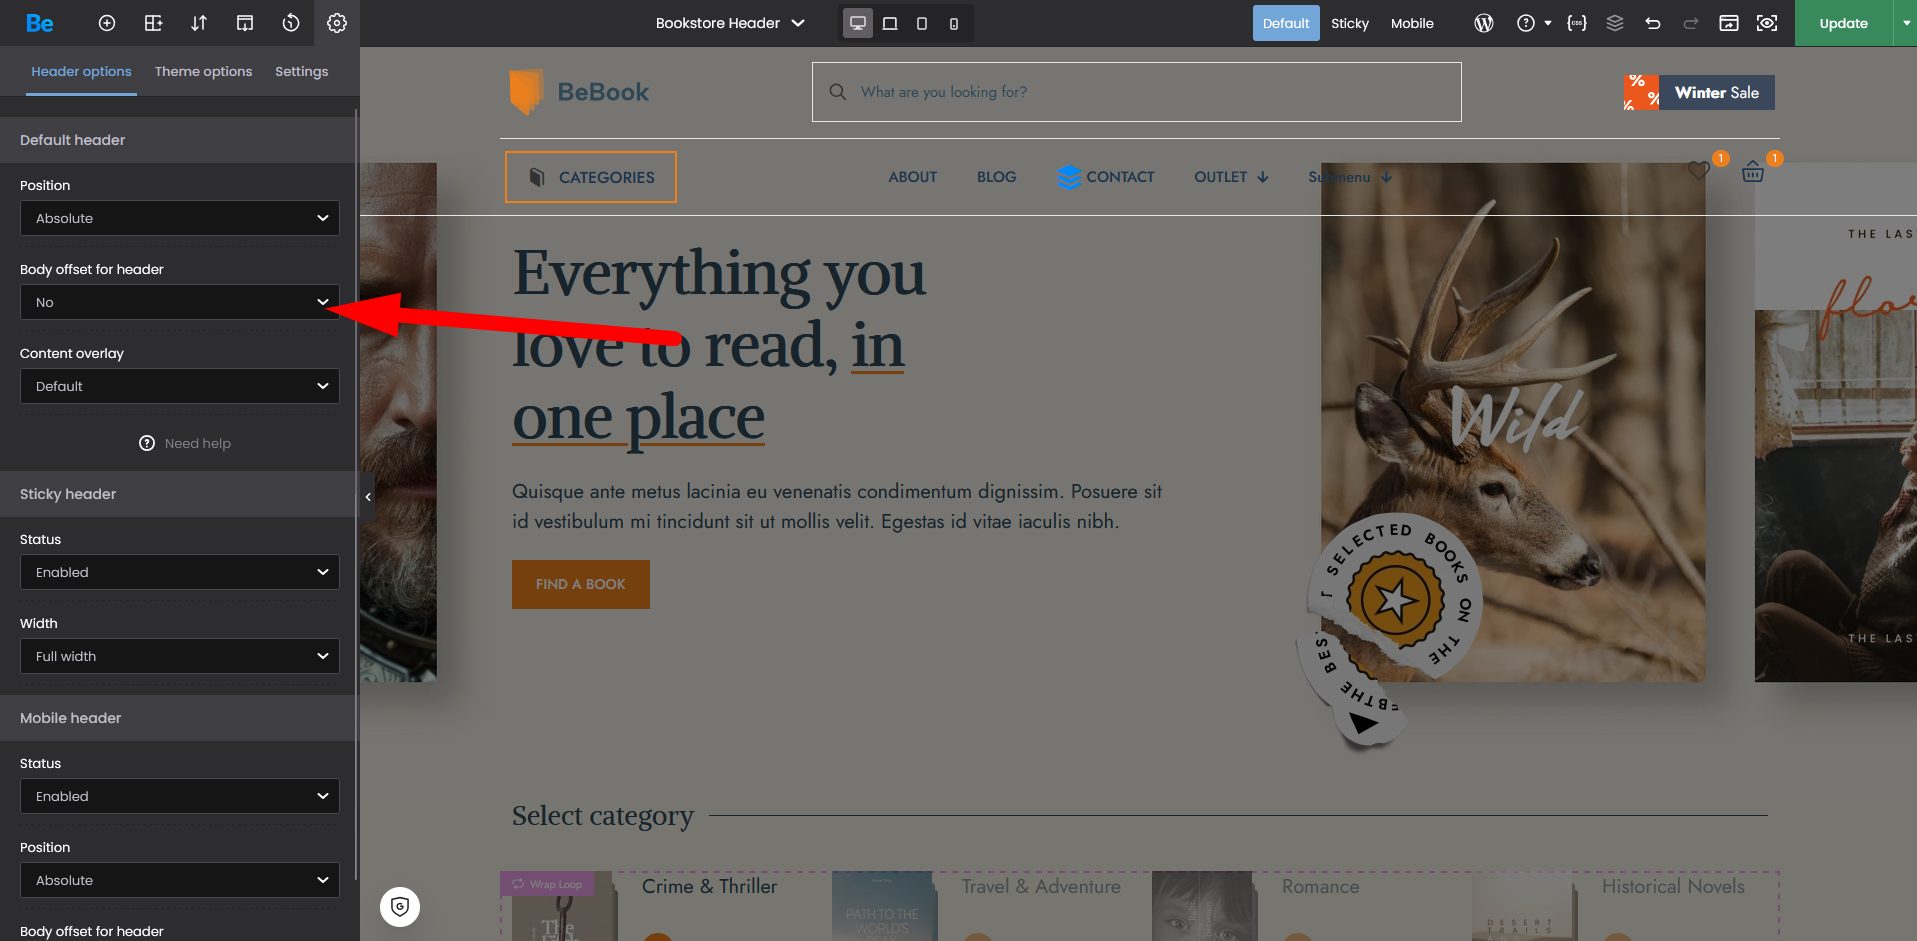Screen dimensions: 1917x941
Task: Click the WordPress dashboard icon
Action: click(x=1484, y=23)
